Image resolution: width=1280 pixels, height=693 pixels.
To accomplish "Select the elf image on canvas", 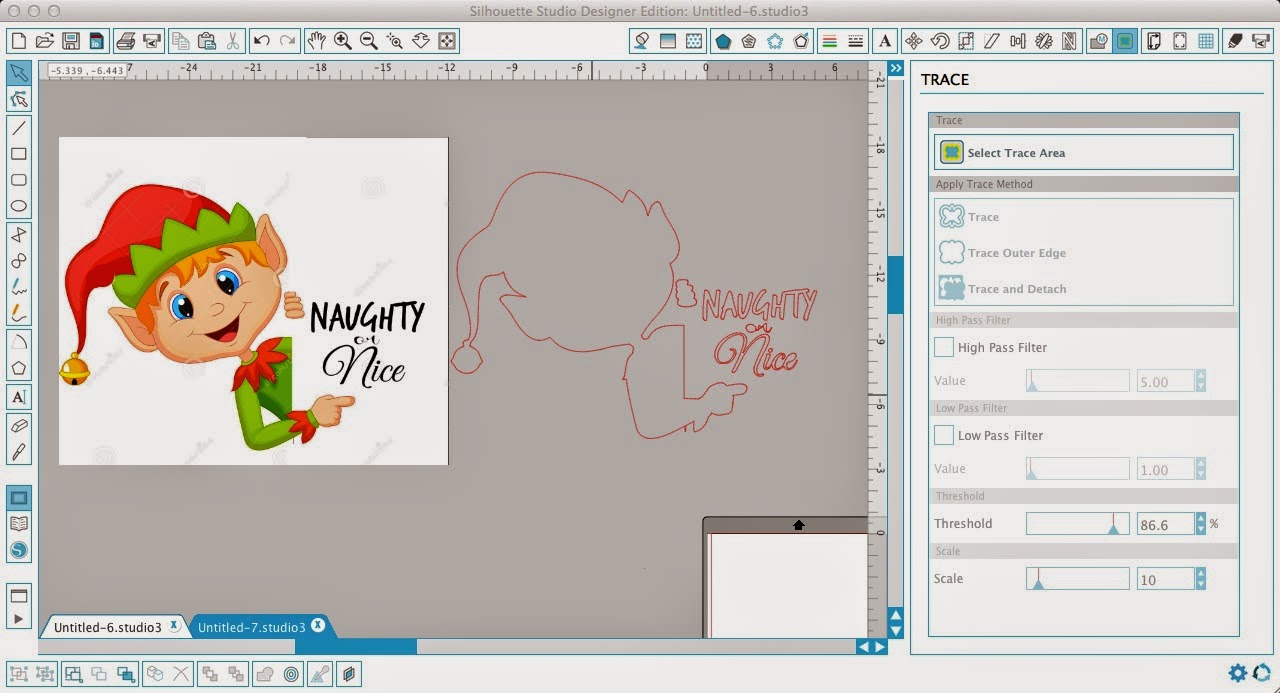I will 253,301.
